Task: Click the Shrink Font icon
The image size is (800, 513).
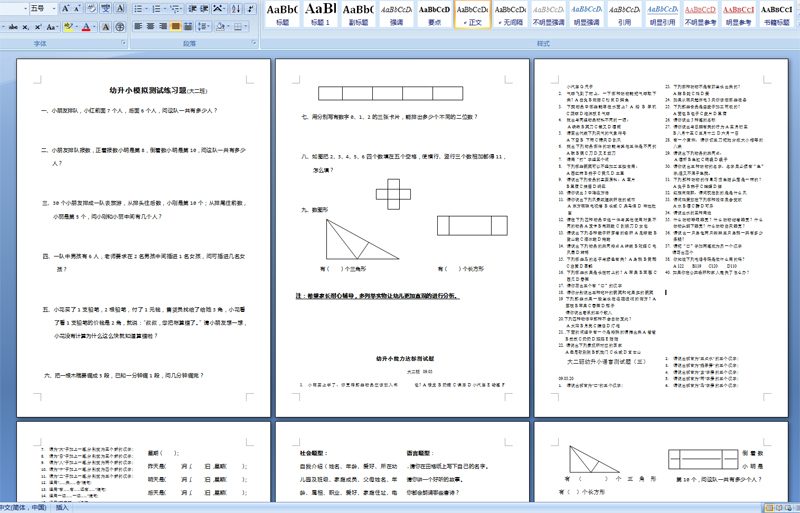Action: tap(77, 9)
